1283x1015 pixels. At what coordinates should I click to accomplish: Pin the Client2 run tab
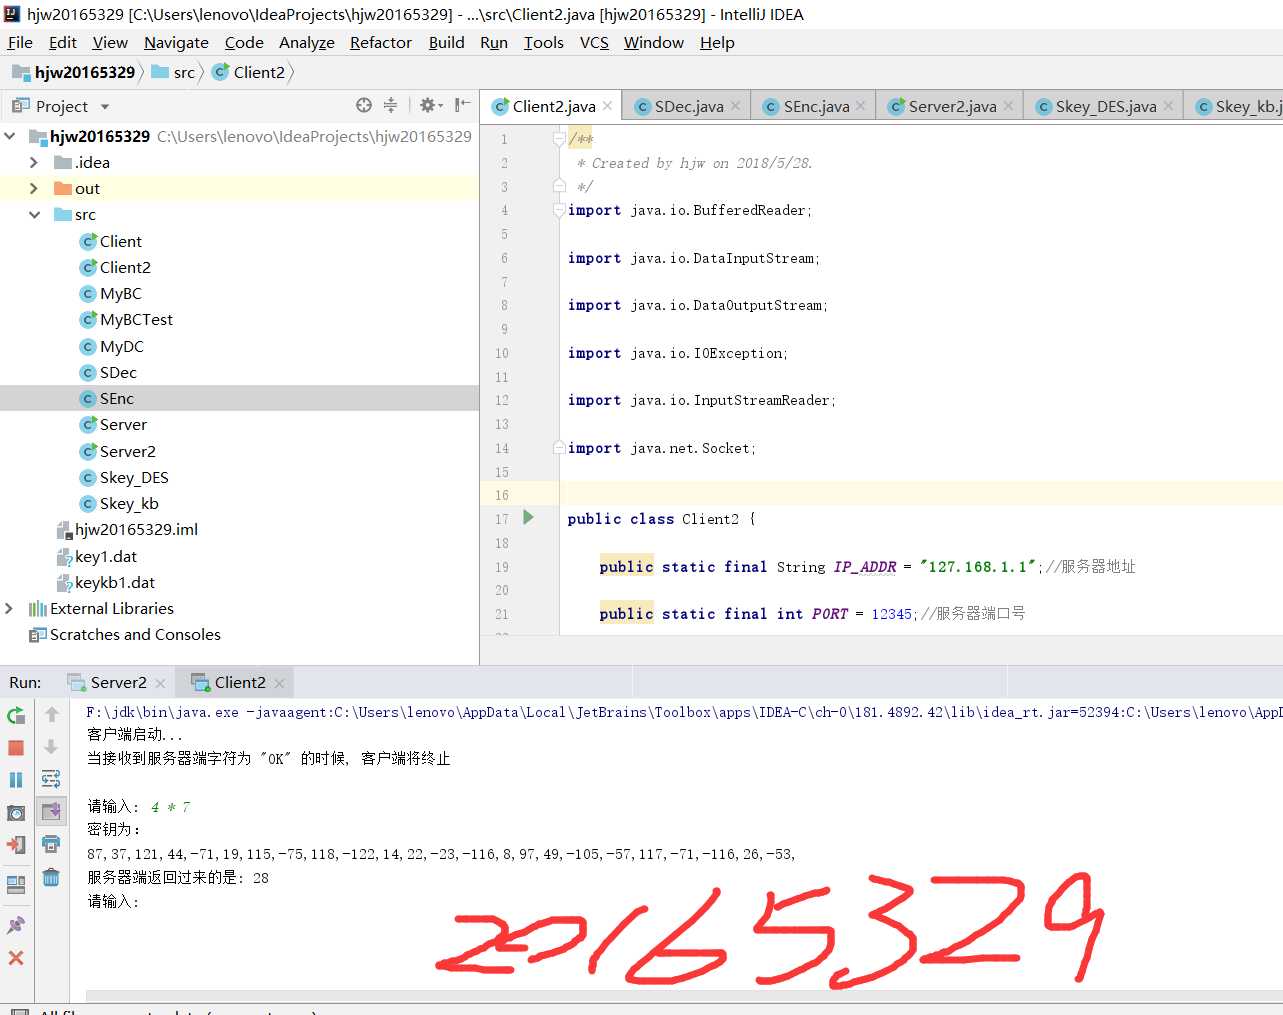pyautogui.click(x=16, y=925)
